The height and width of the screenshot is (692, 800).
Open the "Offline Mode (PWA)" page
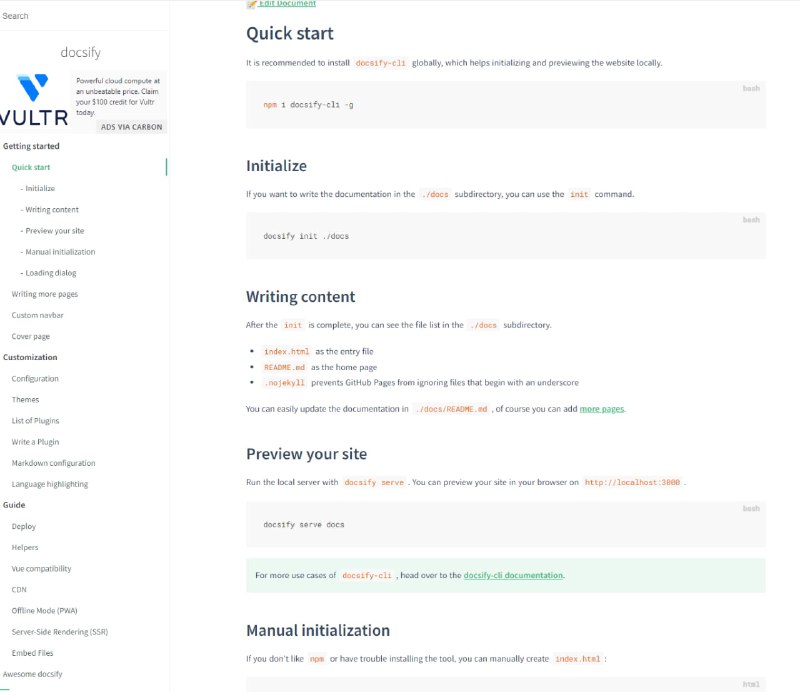click(45, 610)
